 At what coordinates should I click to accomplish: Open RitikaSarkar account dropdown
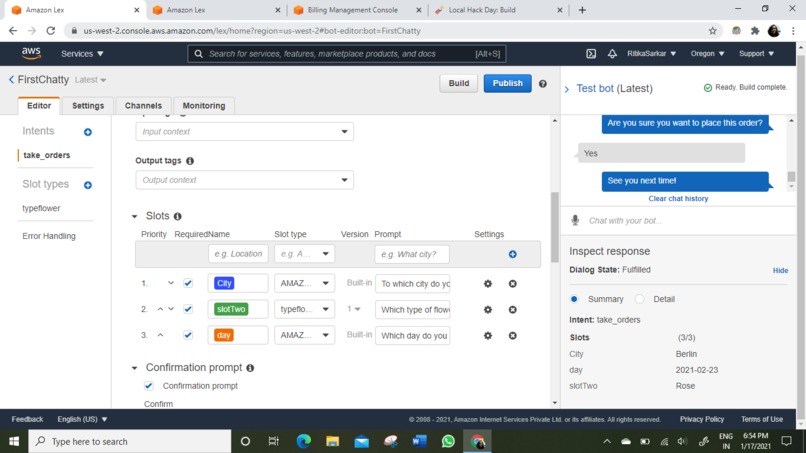coord(651,53)
